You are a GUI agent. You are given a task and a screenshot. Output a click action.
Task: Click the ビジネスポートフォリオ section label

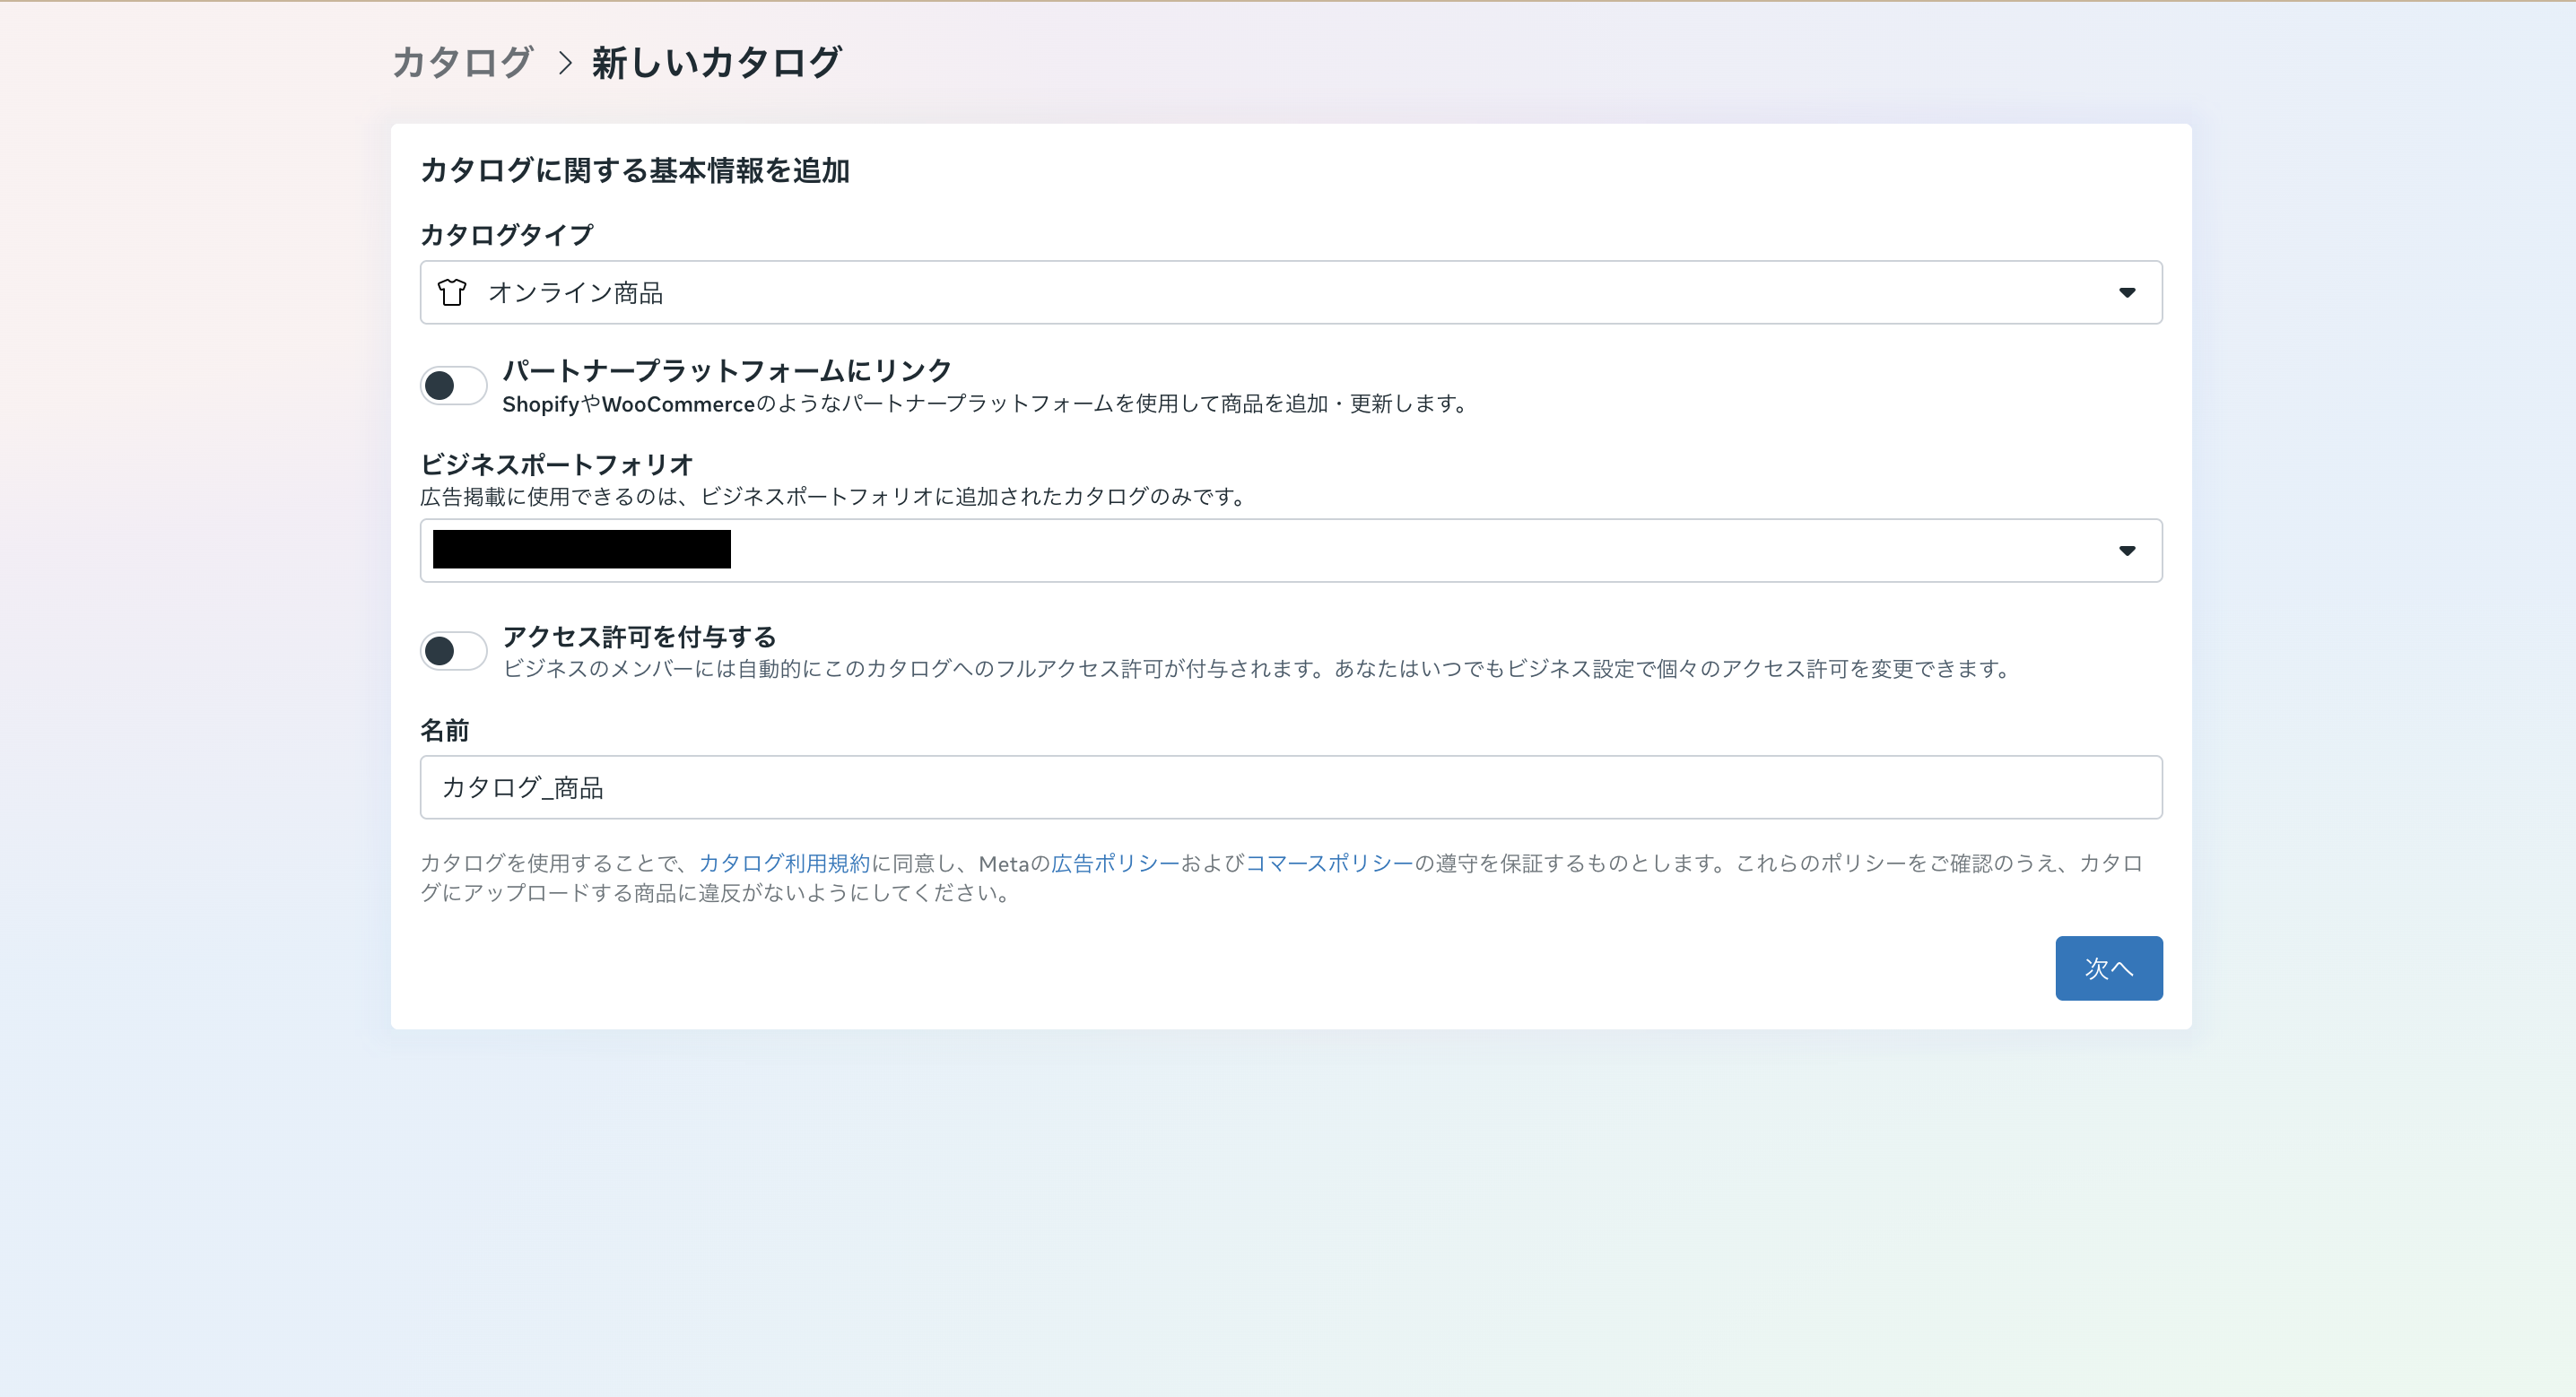click(556, 465)
